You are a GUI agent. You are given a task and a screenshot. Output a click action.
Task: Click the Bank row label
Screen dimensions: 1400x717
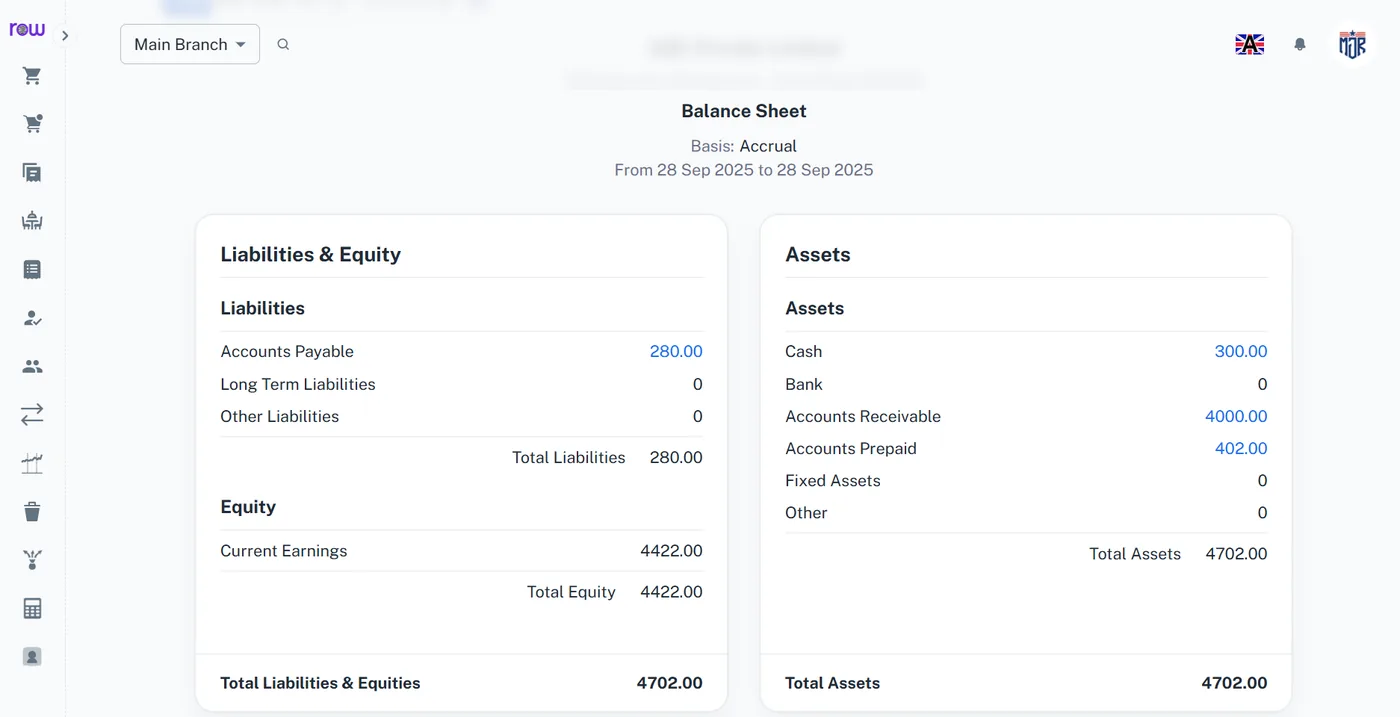point(804,384)
